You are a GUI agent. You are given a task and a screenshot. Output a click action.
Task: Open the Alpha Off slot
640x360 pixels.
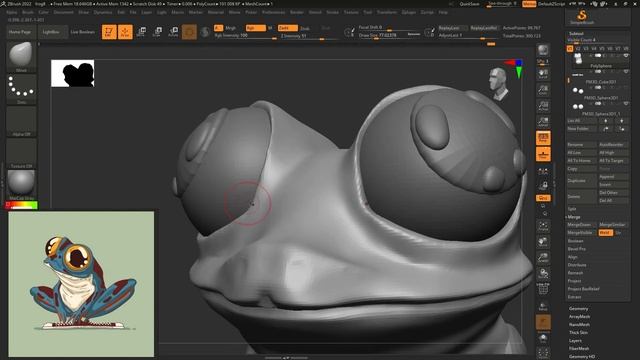[x=21, y=121]
